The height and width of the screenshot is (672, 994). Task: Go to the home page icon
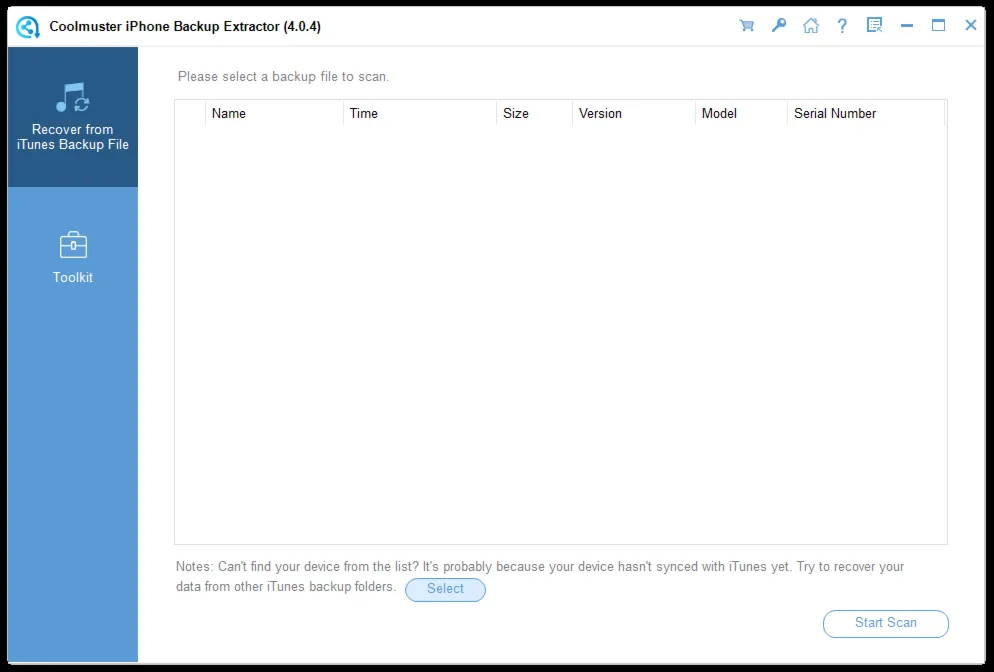click(810, 26)
